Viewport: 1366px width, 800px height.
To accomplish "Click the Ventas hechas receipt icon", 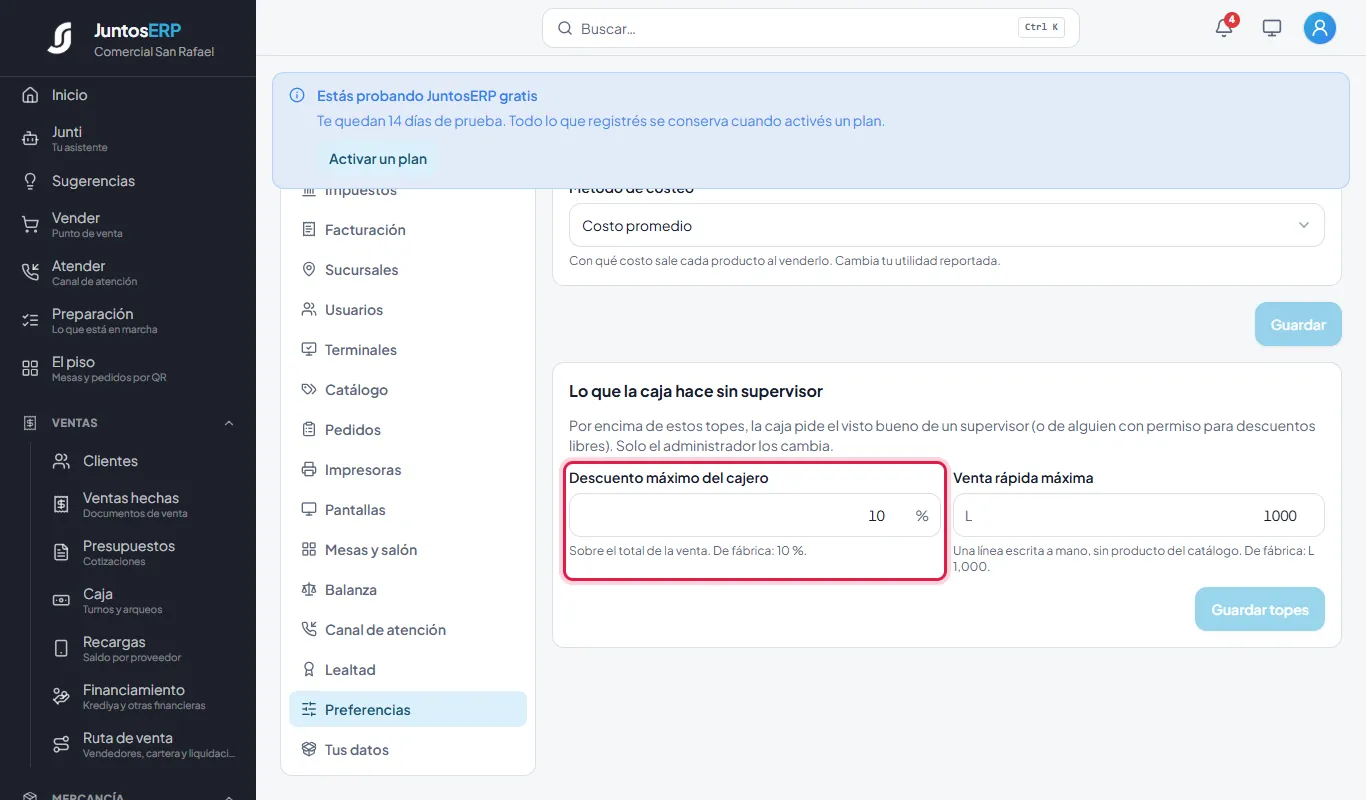I will pos(61,504).
